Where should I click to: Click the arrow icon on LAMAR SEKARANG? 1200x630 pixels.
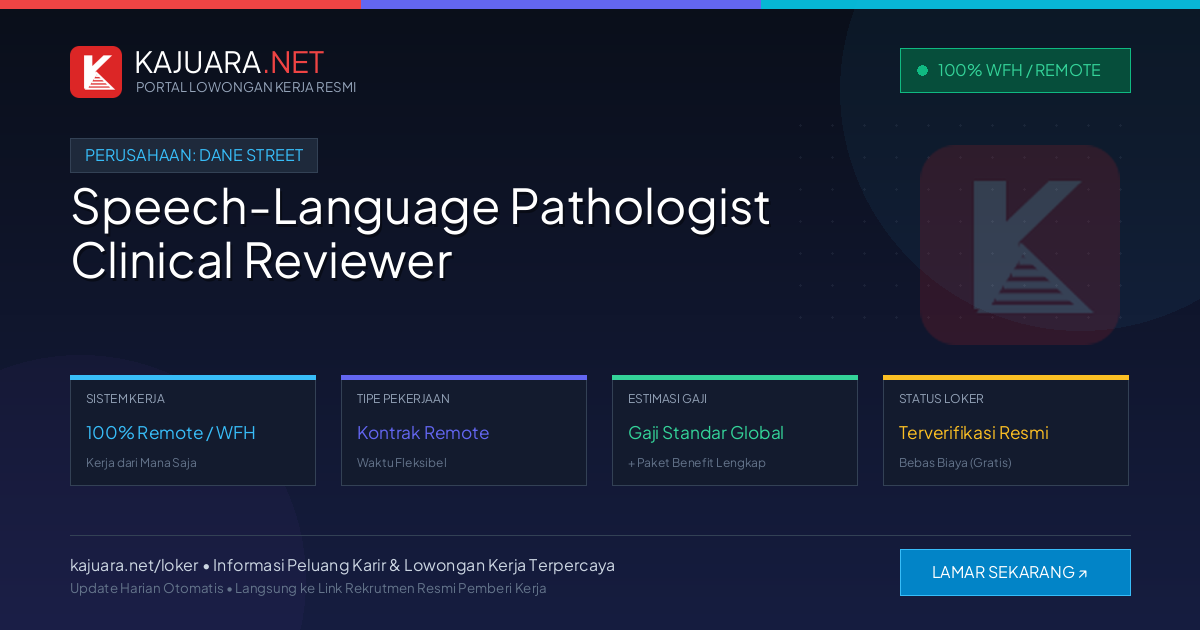click(x=1082, y=574)
